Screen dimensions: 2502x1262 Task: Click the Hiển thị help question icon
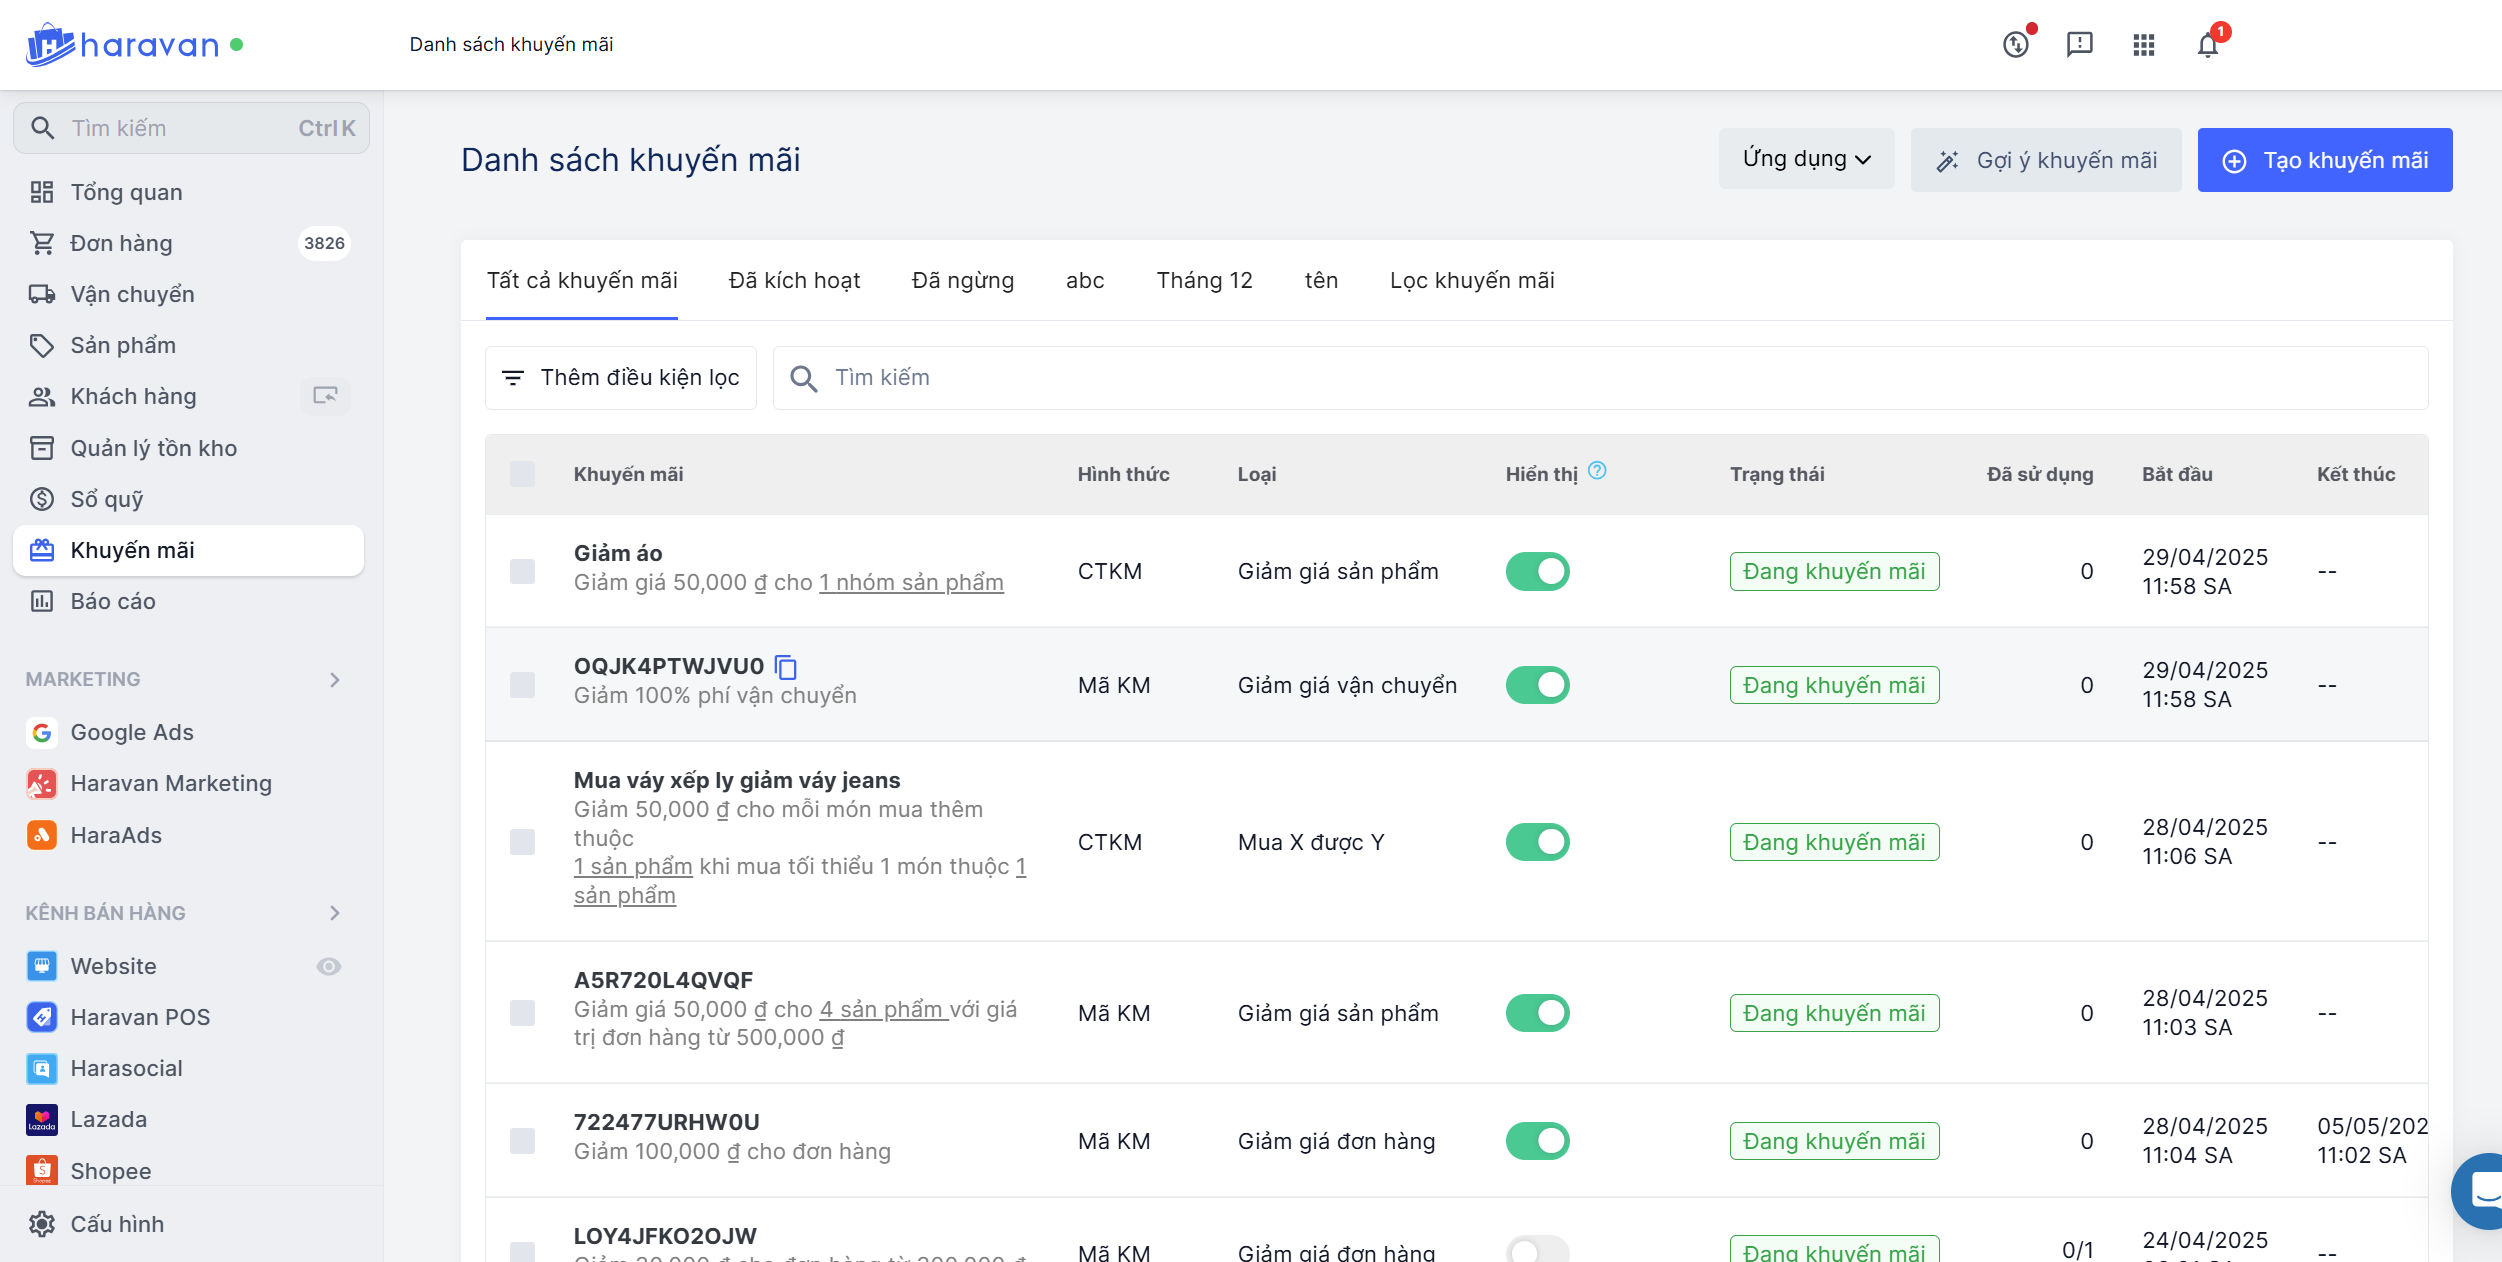tap(1597, 471)
